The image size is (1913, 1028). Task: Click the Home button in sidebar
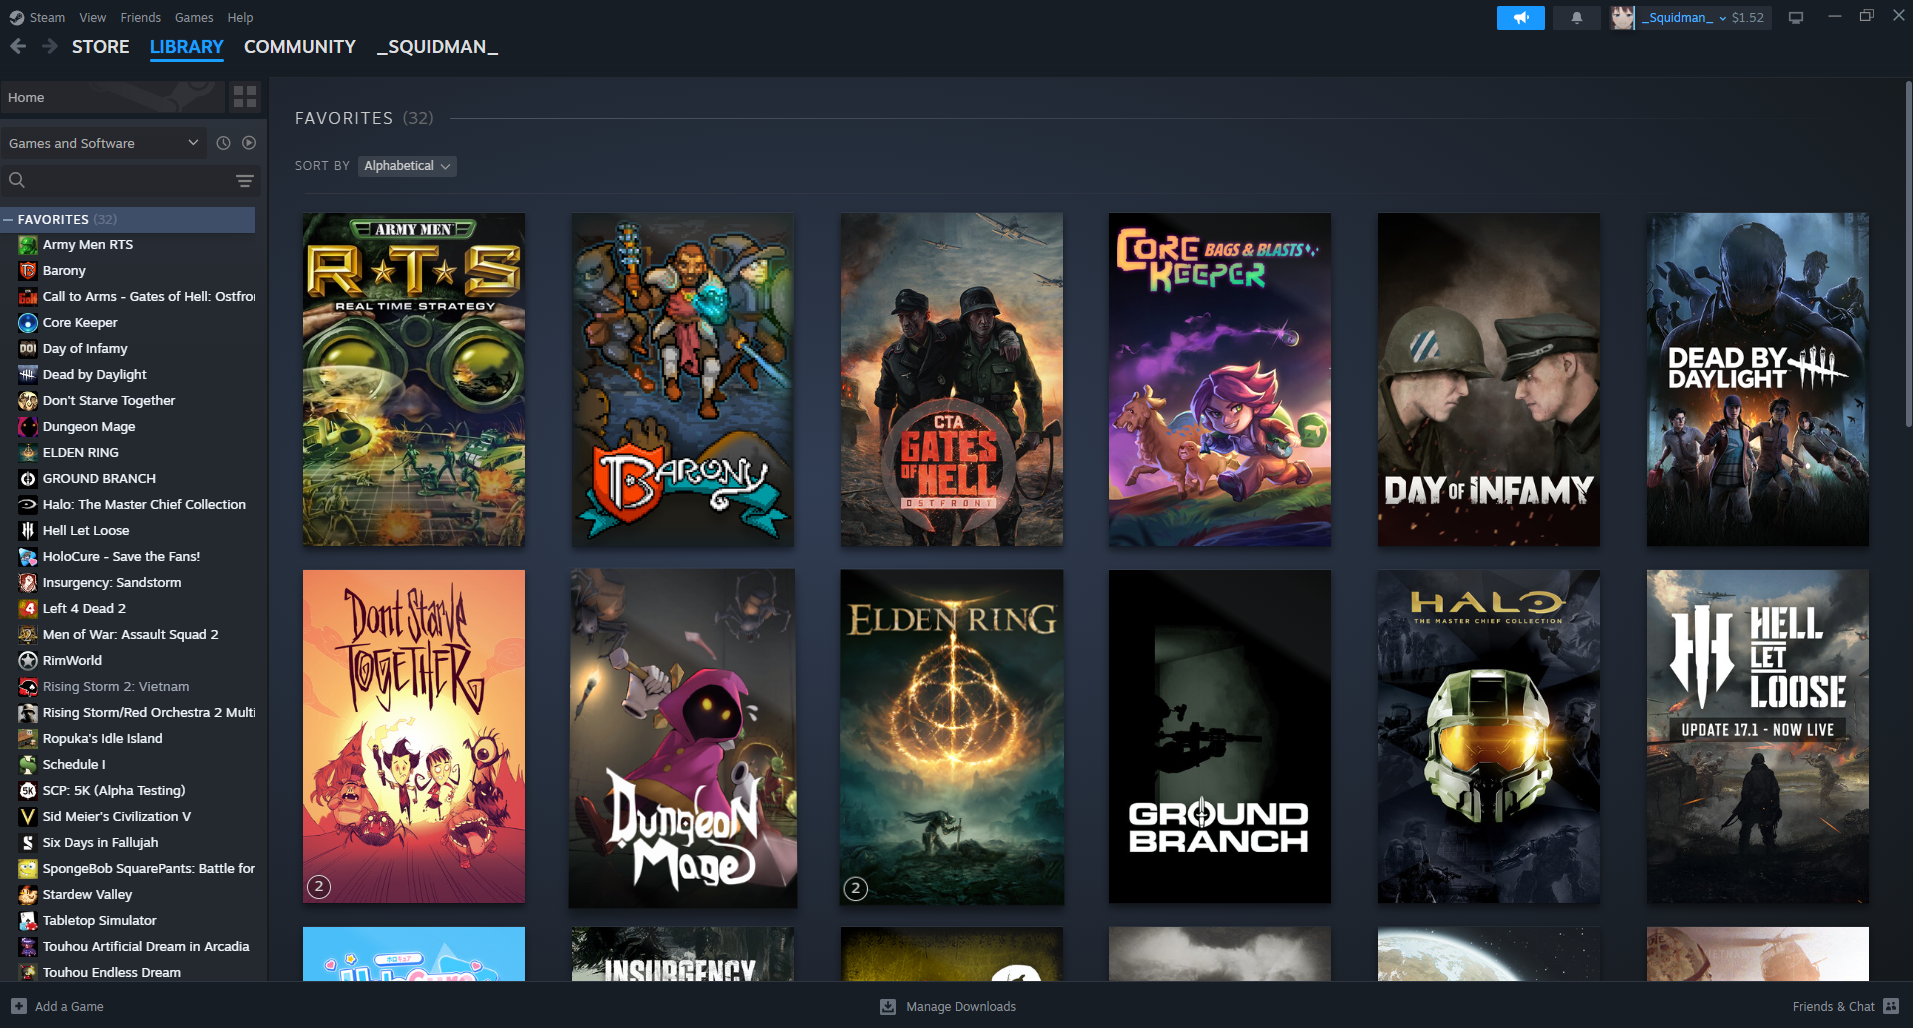pyautogui.click(x=113, y=97)
